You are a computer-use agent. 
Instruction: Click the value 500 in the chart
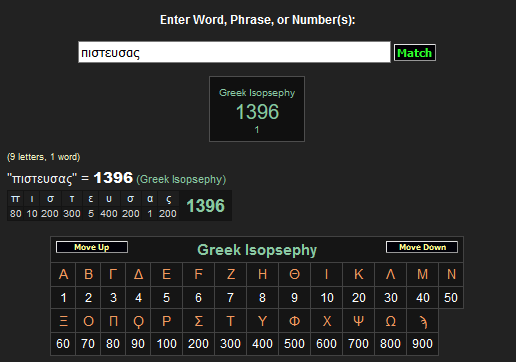pyautogui.click(x=294, y=344)
